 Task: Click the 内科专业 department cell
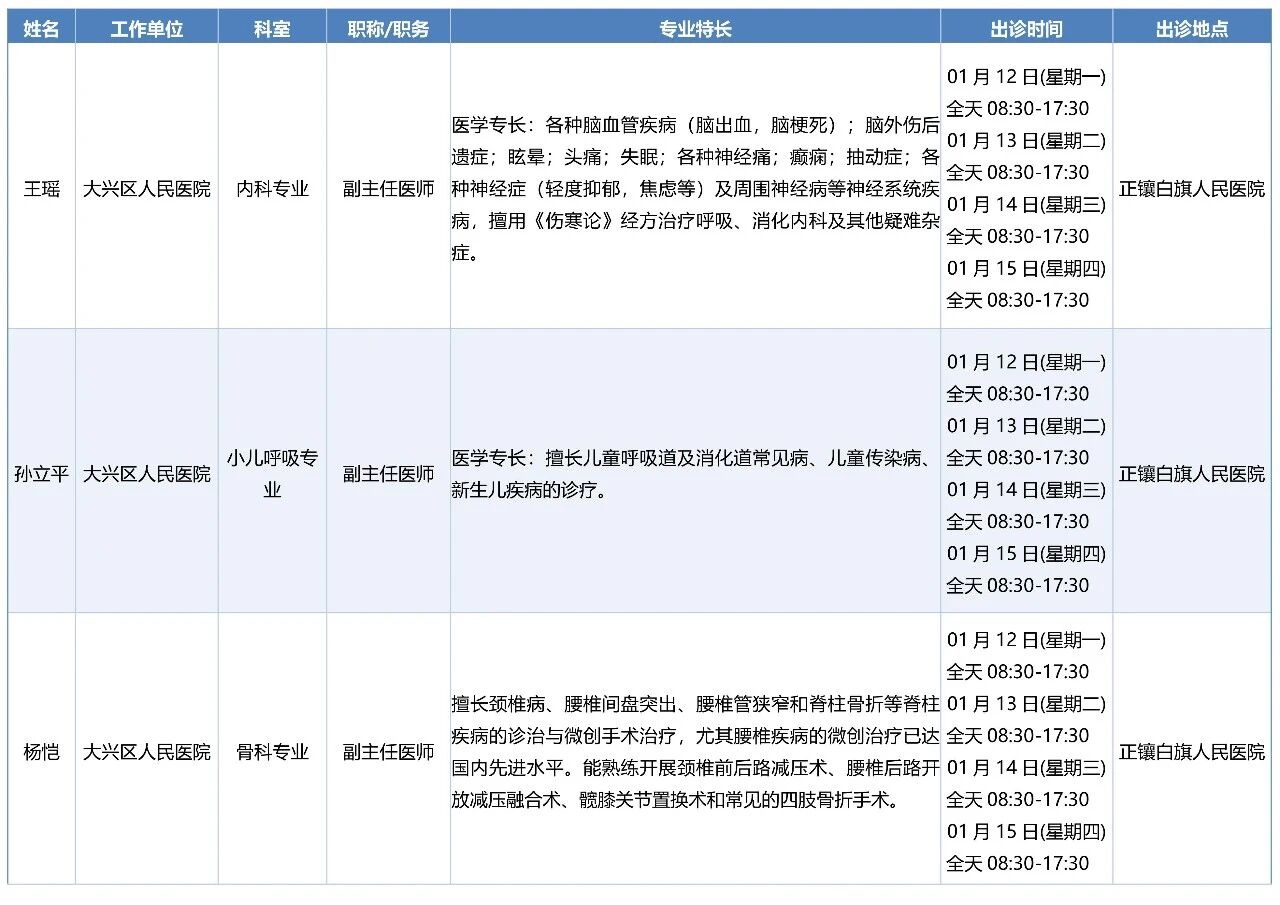point(272,189)
